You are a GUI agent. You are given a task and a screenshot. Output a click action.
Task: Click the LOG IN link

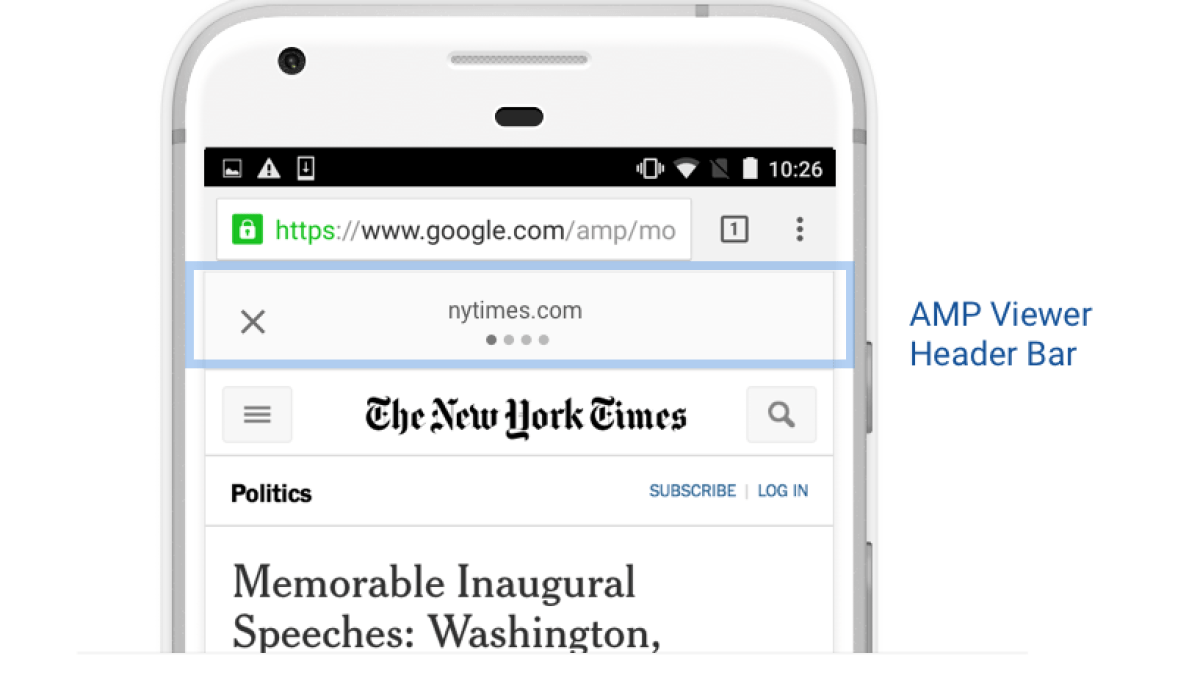783,491
